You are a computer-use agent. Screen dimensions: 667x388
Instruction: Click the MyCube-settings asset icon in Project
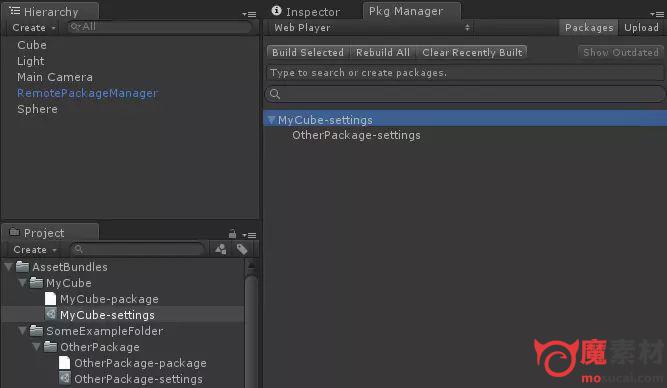pos(51,314)
